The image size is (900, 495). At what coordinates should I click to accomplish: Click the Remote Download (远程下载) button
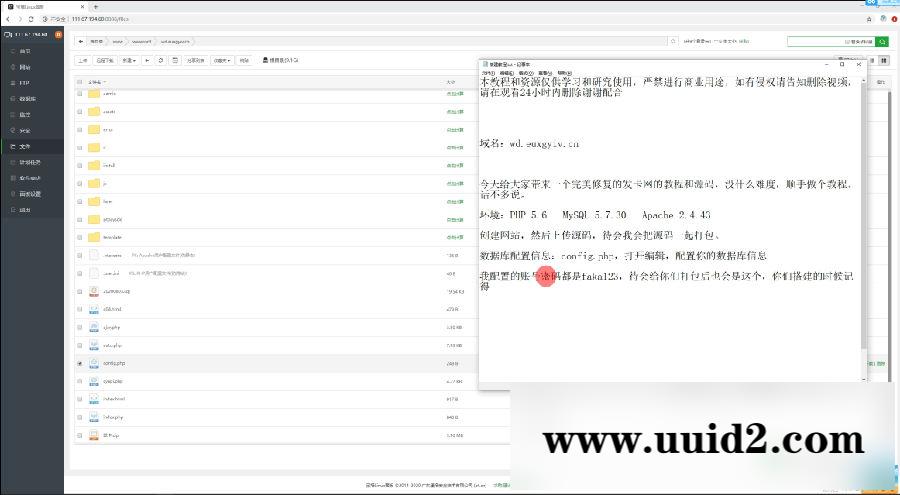[106, 61]
